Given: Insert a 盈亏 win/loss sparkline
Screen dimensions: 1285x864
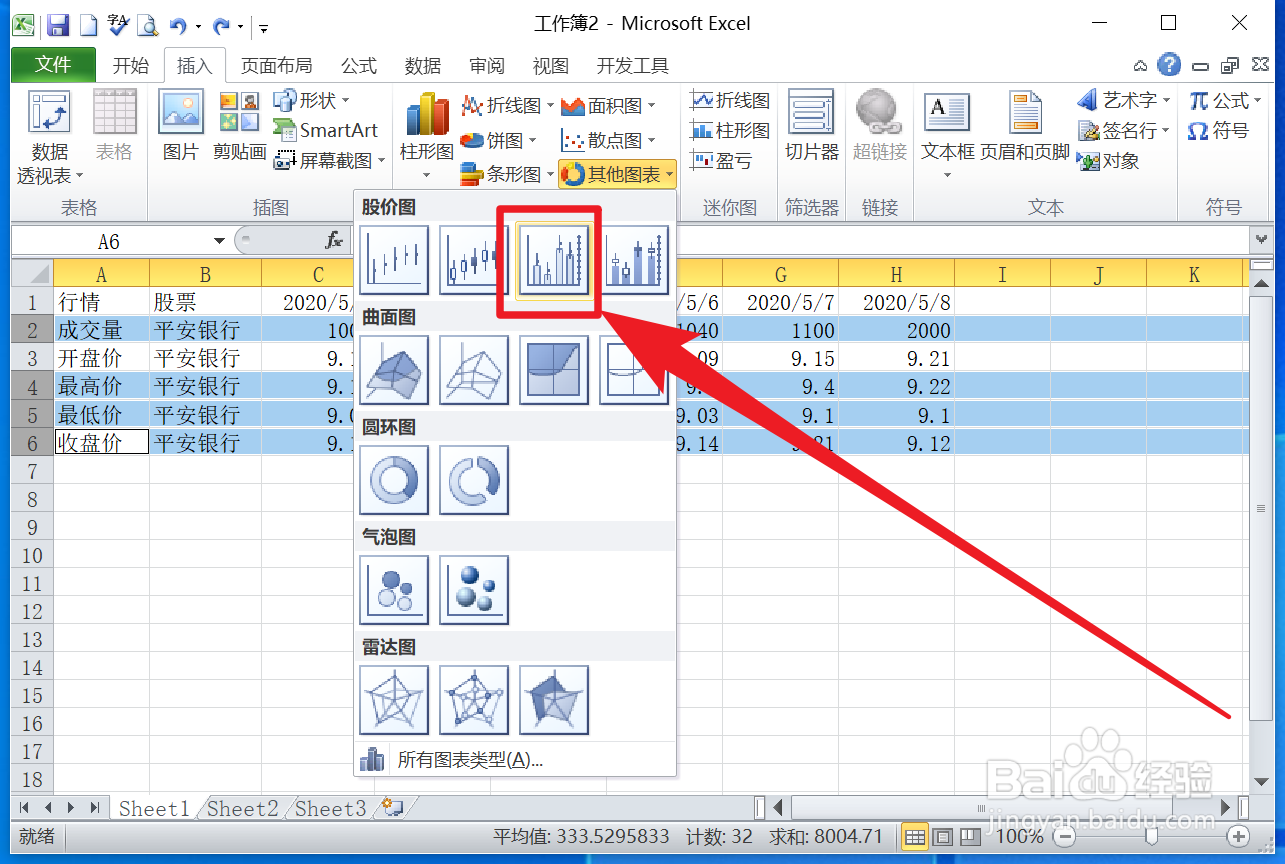Looking at the screenshot, I should pyautogui.click(x=722, y=160).
